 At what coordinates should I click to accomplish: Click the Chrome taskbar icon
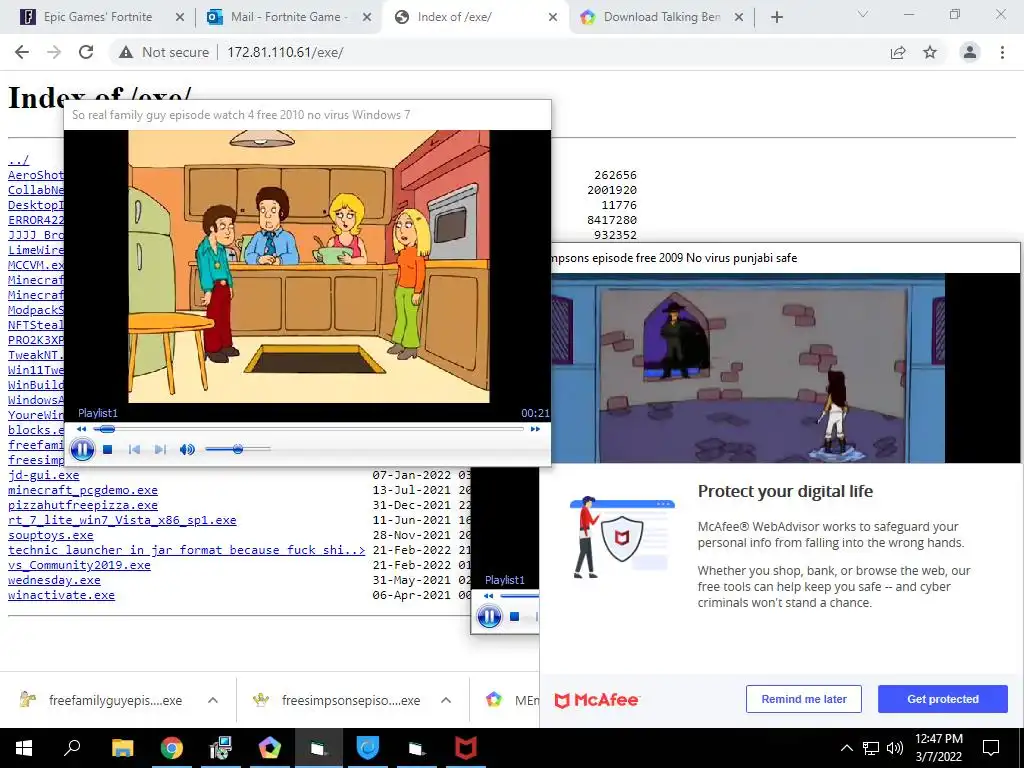click(x=172, y=748)
